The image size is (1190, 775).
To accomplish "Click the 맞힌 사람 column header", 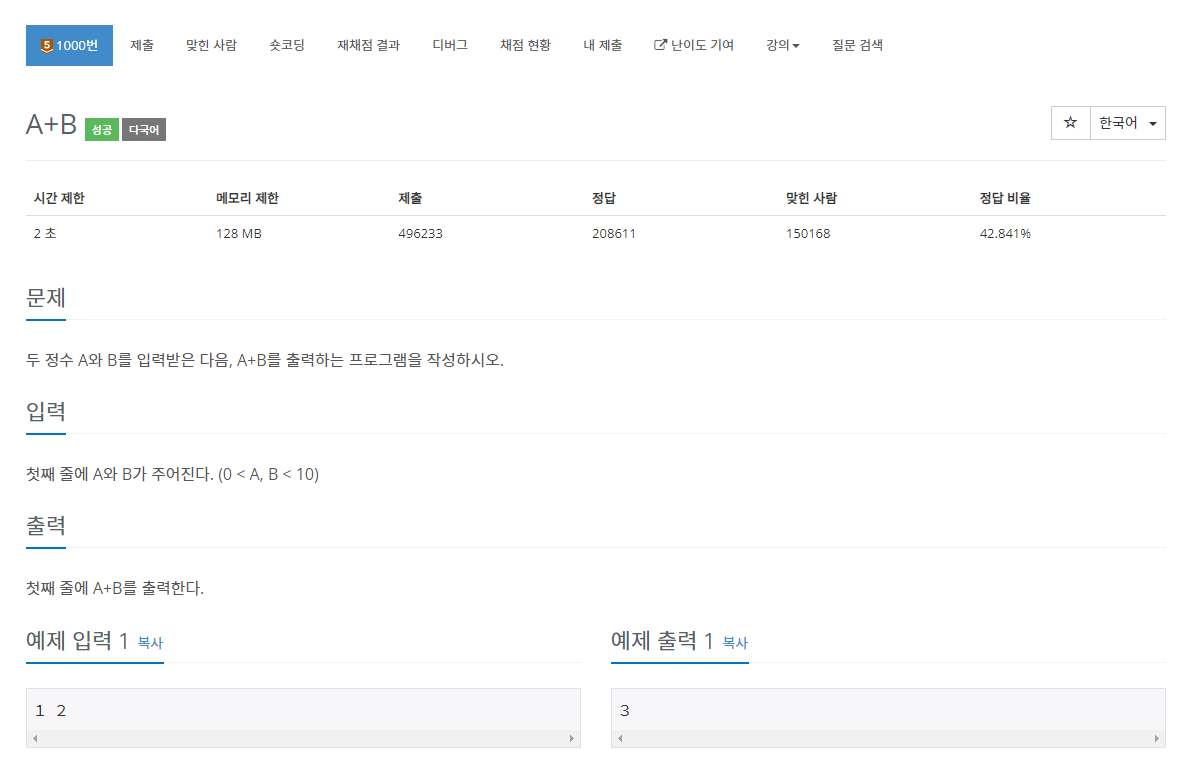I will 811,198.
